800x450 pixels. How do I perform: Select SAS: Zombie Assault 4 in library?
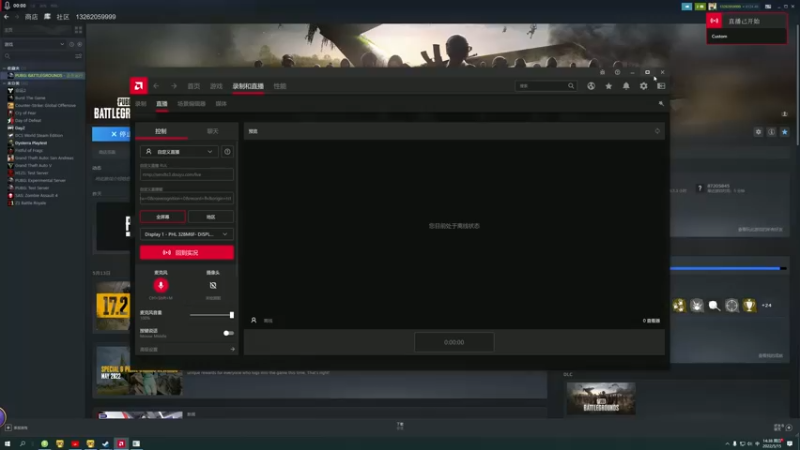(36, 195)
